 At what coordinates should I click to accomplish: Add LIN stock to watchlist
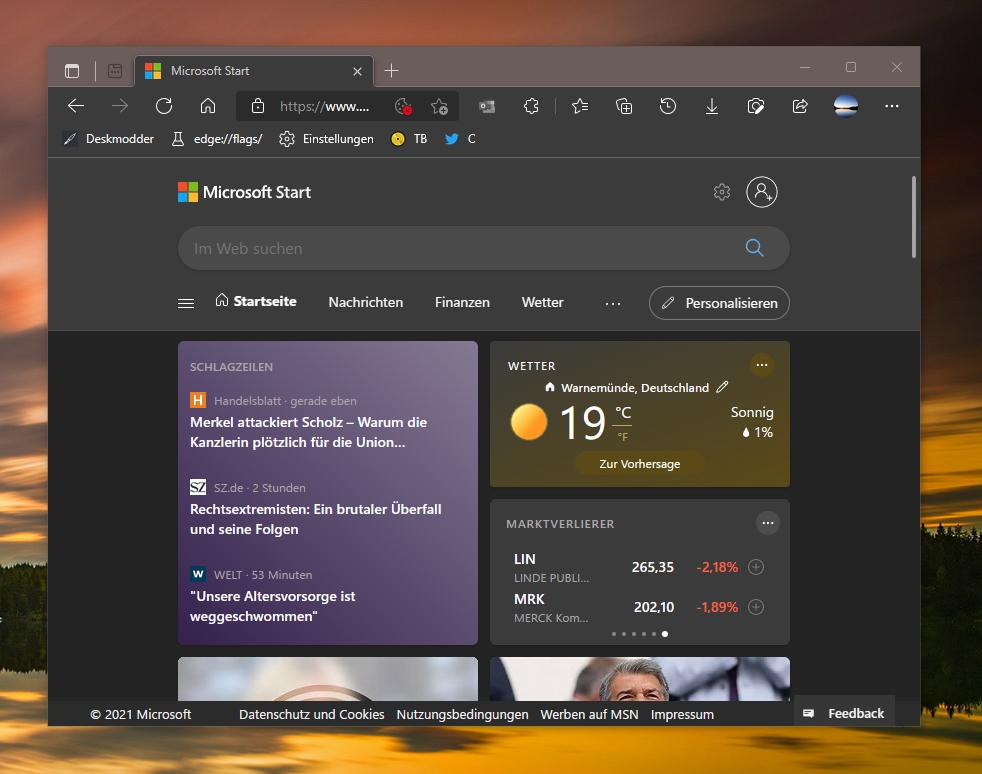(x=756, y=567)
